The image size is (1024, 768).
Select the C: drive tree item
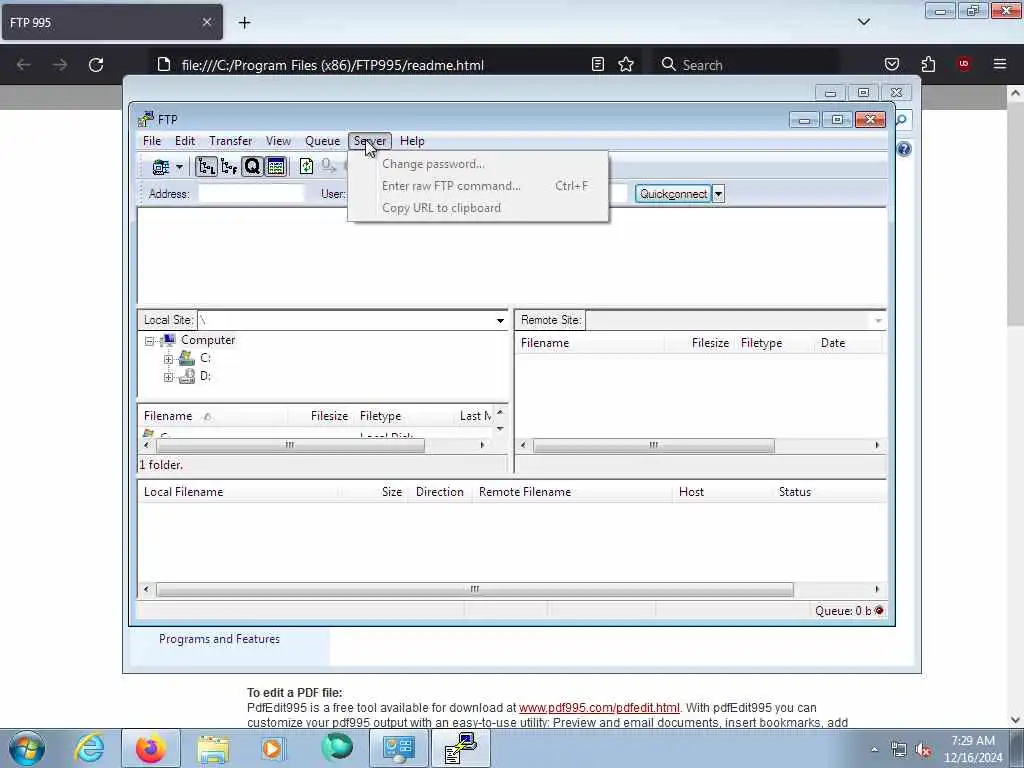coord(205,358)
